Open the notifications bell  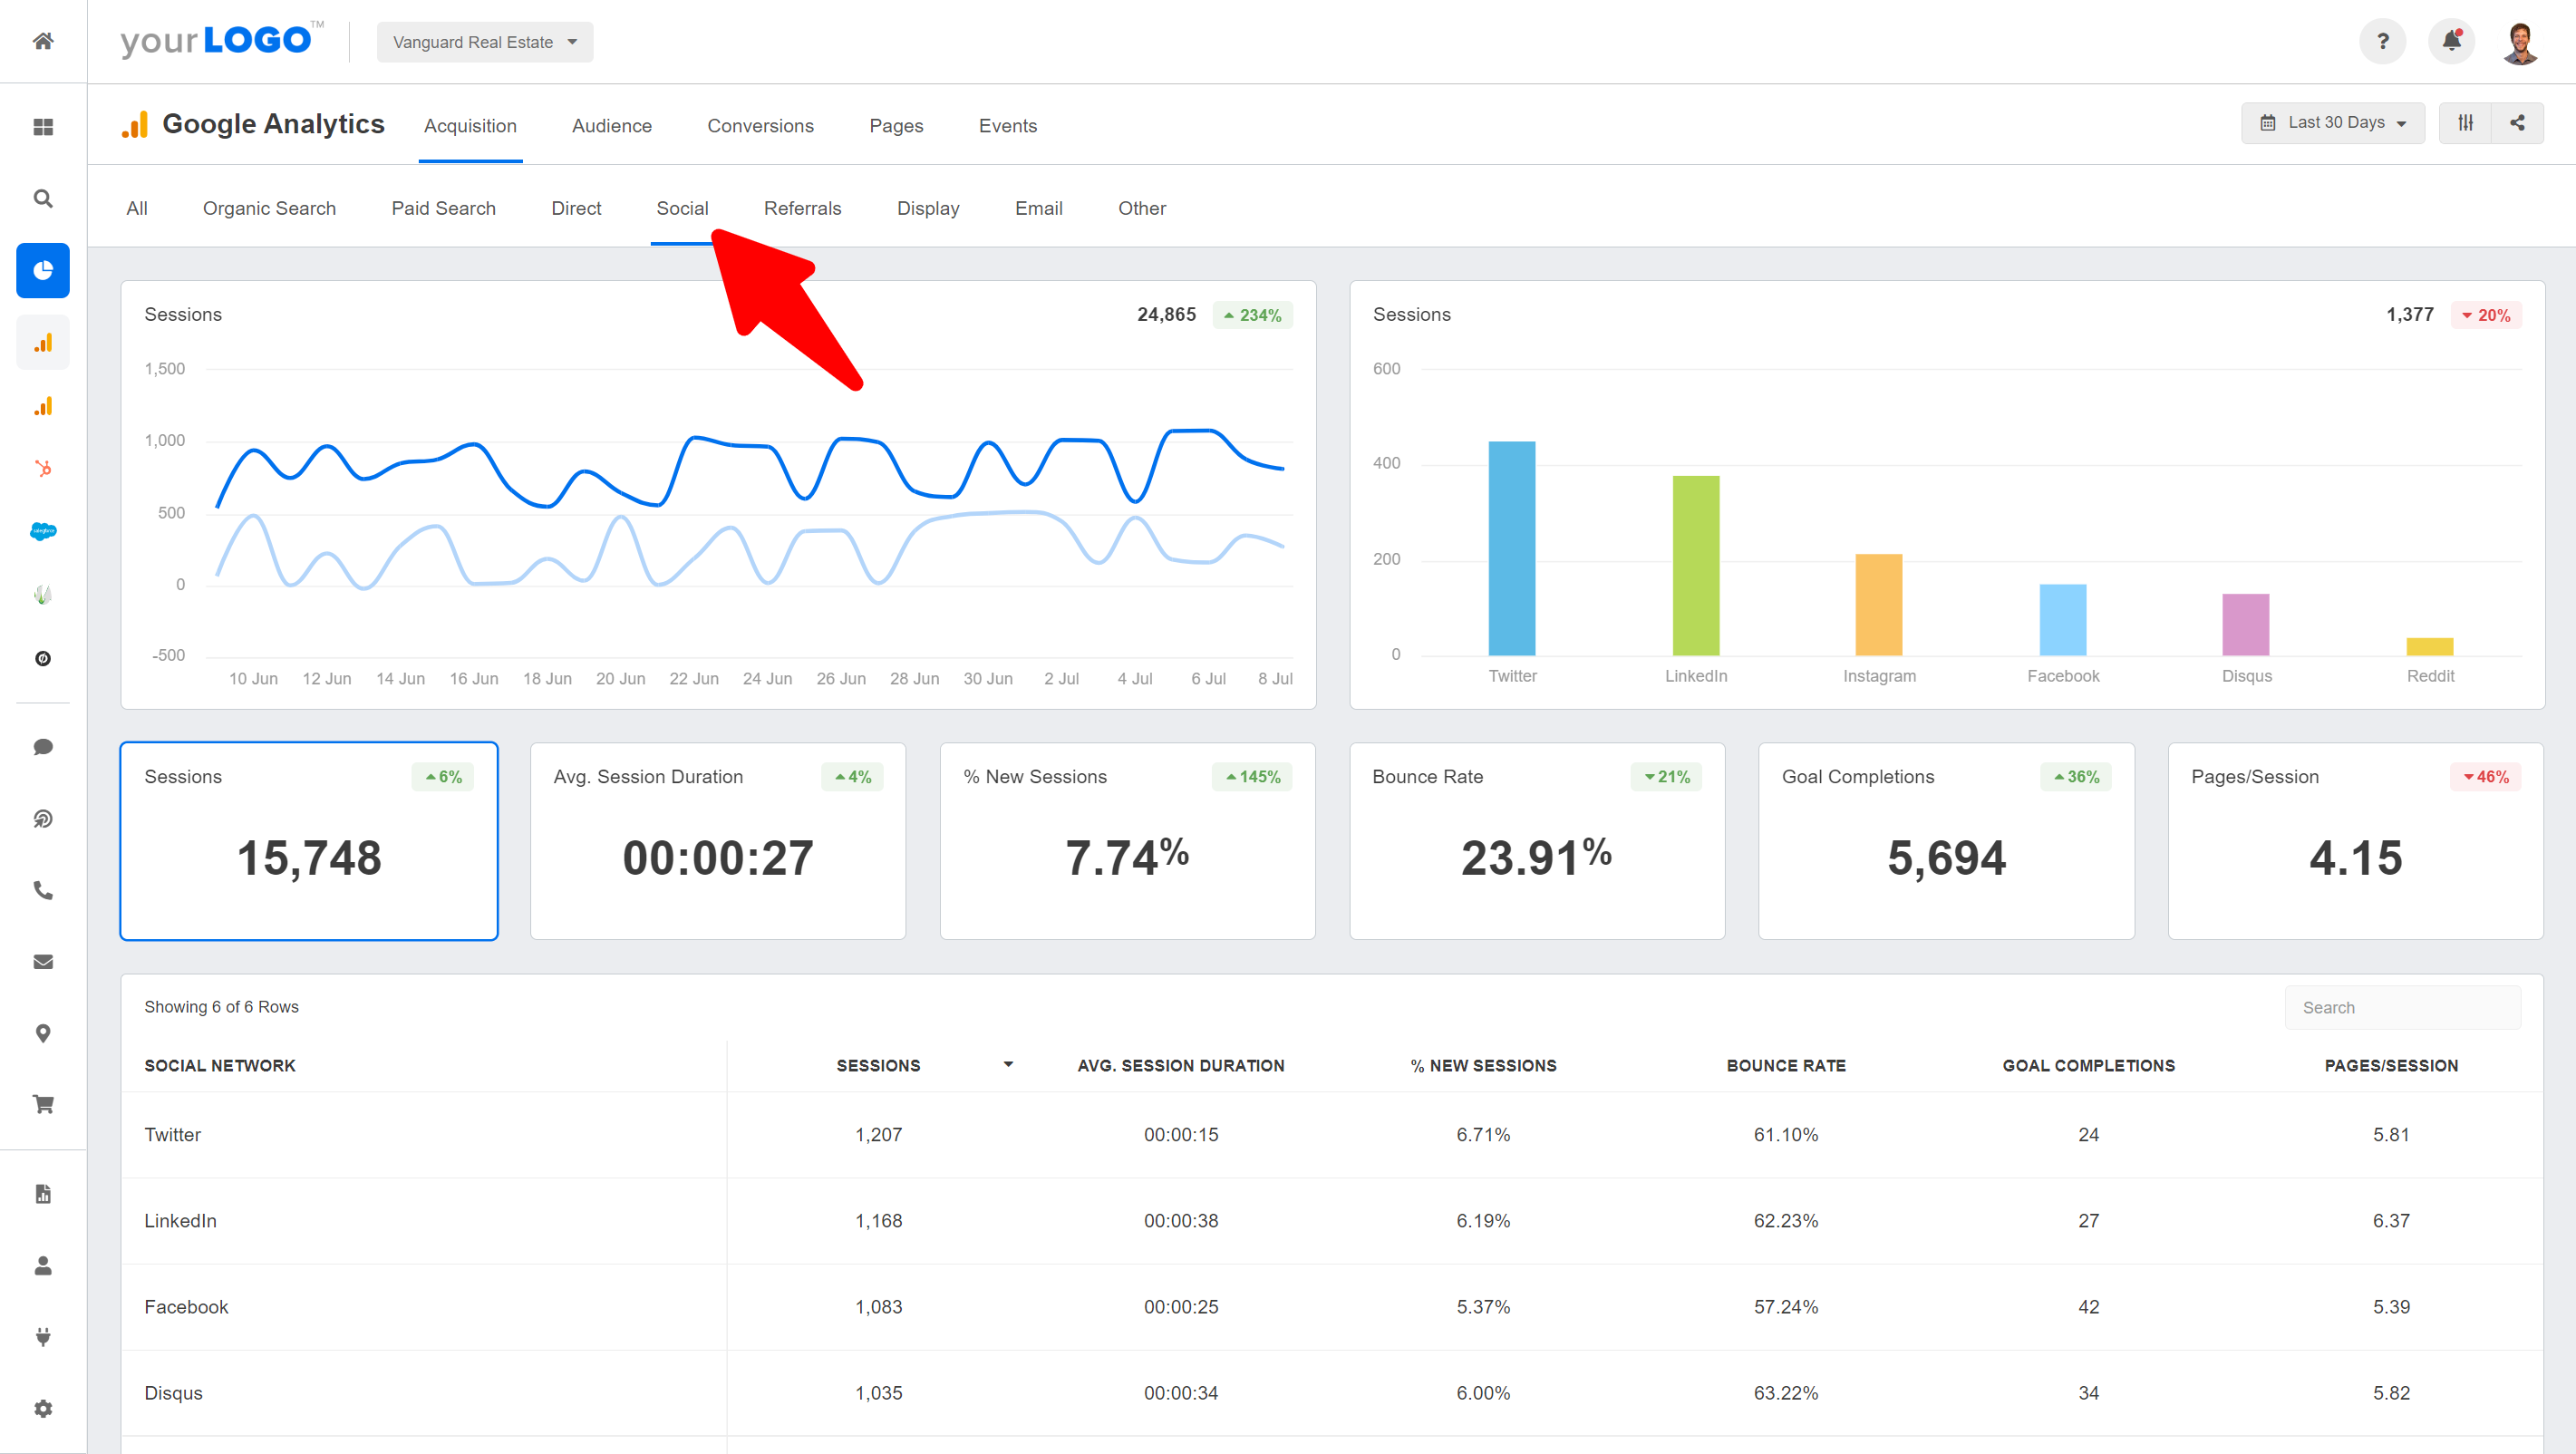2451,41
